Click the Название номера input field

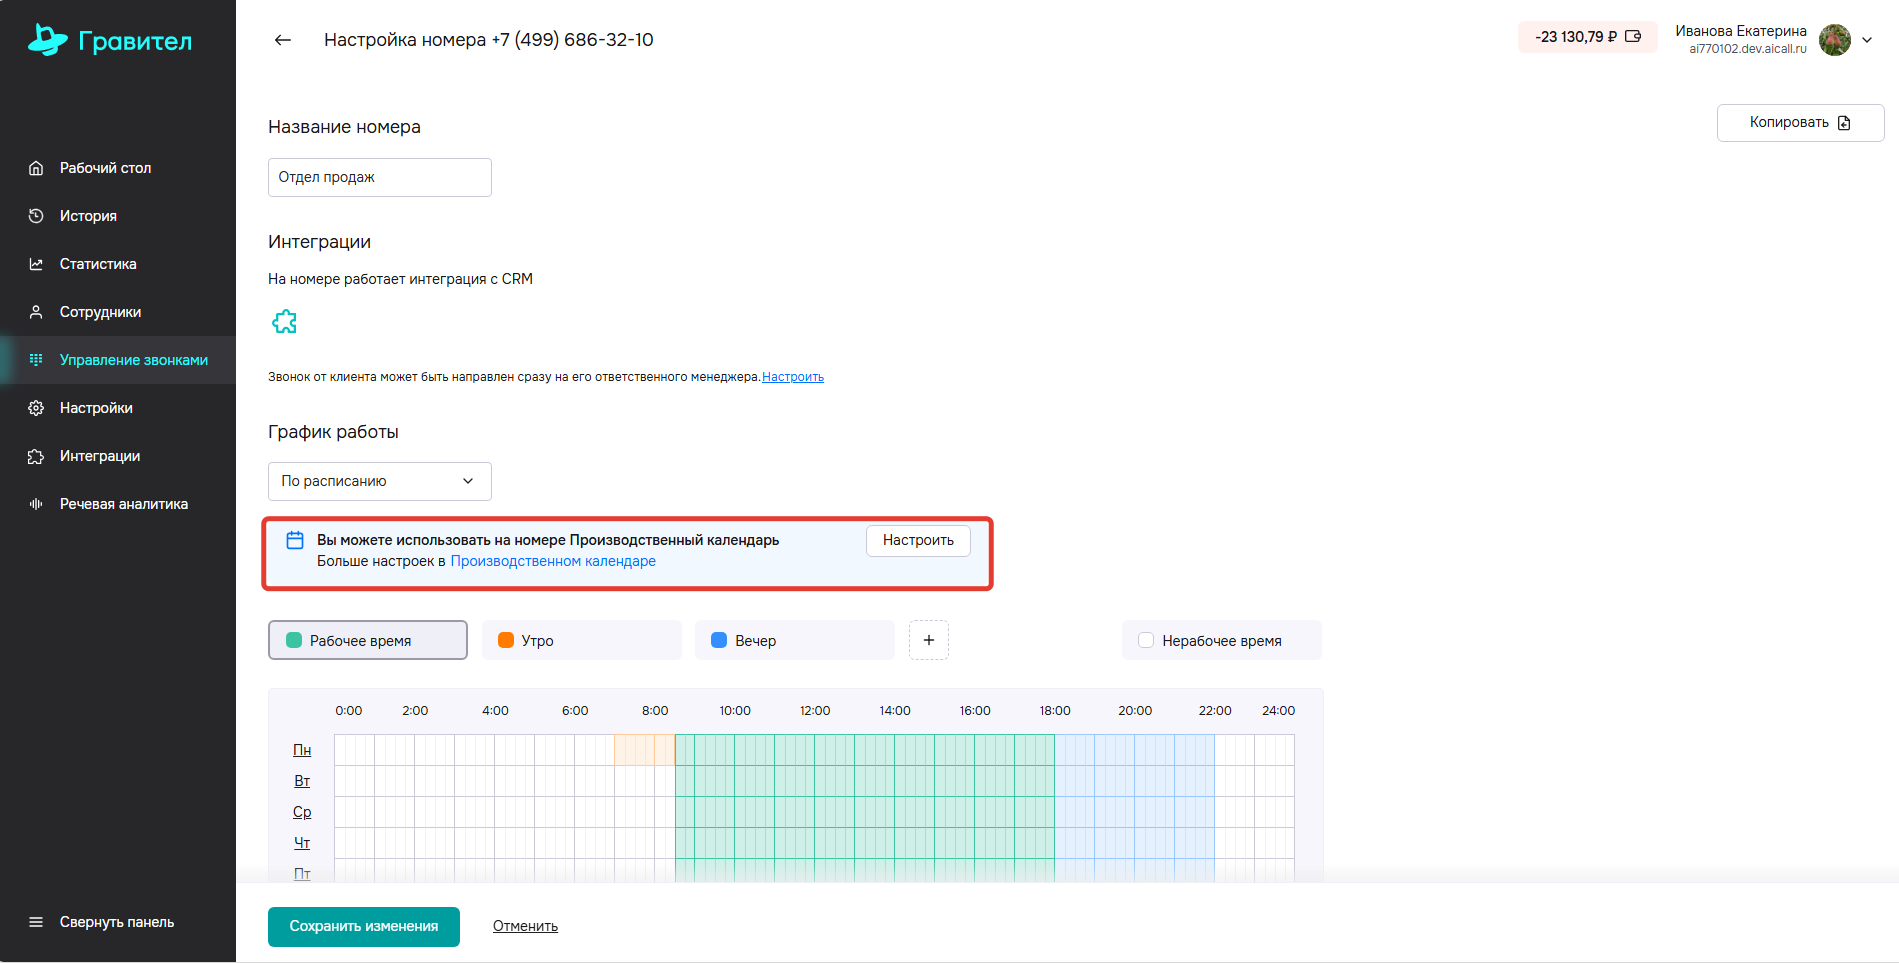point(379,177)
